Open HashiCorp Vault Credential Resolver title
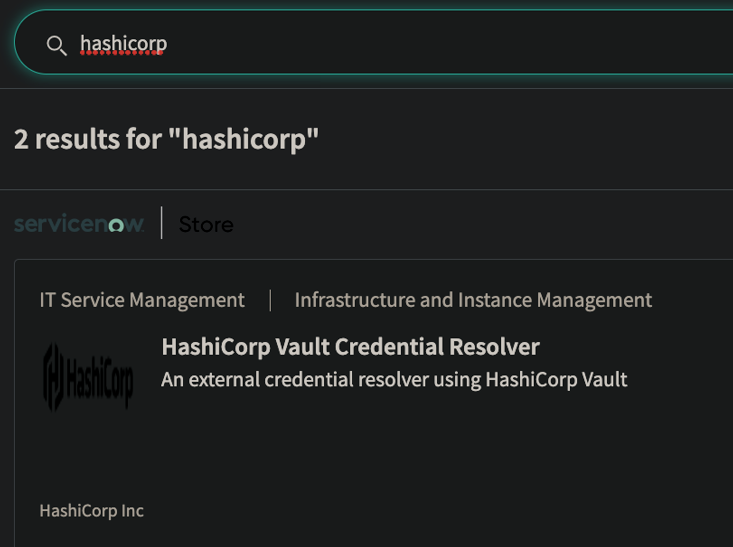This screenshot has width=733, height=547. click(350, 347)
